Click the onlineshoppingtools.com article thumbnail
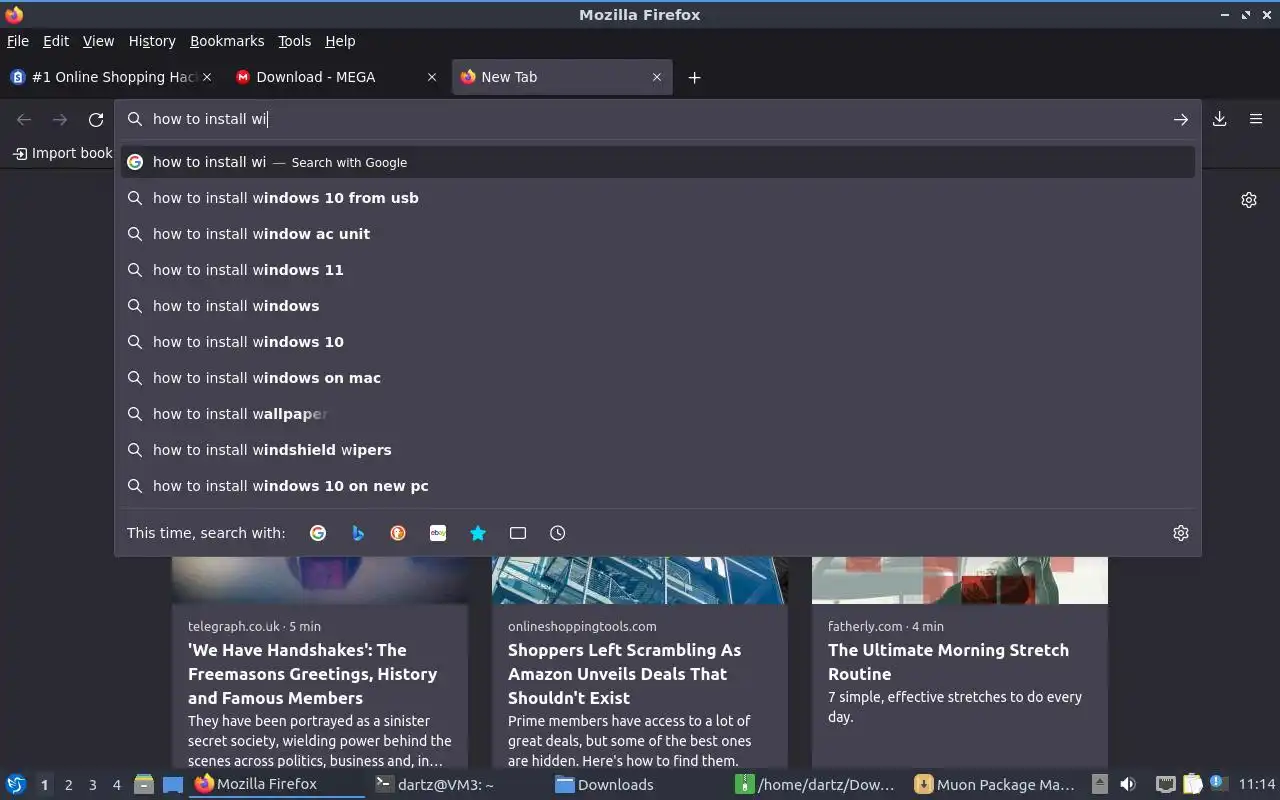The height and width of the screenshot is (800, 1280). pos(640,580)
